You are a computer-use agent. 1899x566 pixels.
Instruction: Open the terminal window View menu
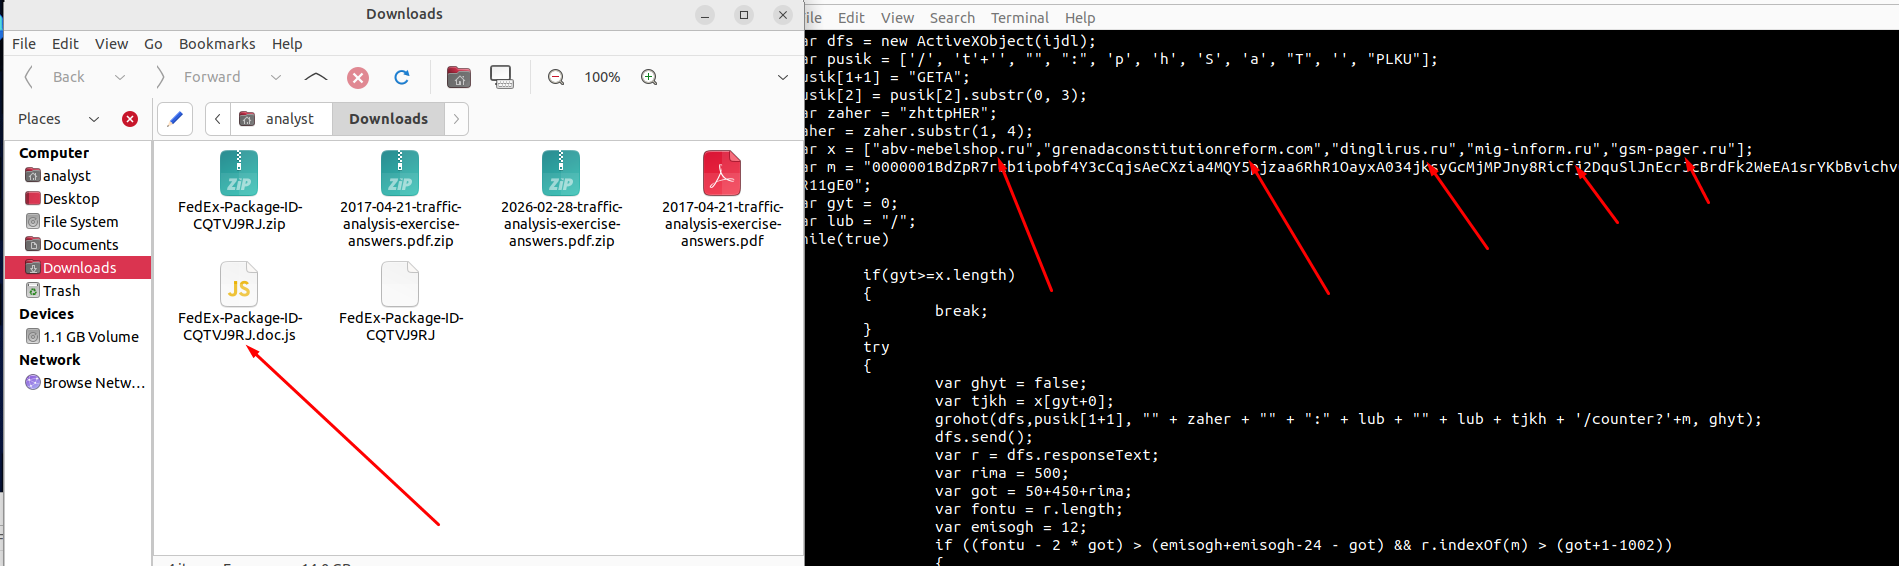[897, 18]
